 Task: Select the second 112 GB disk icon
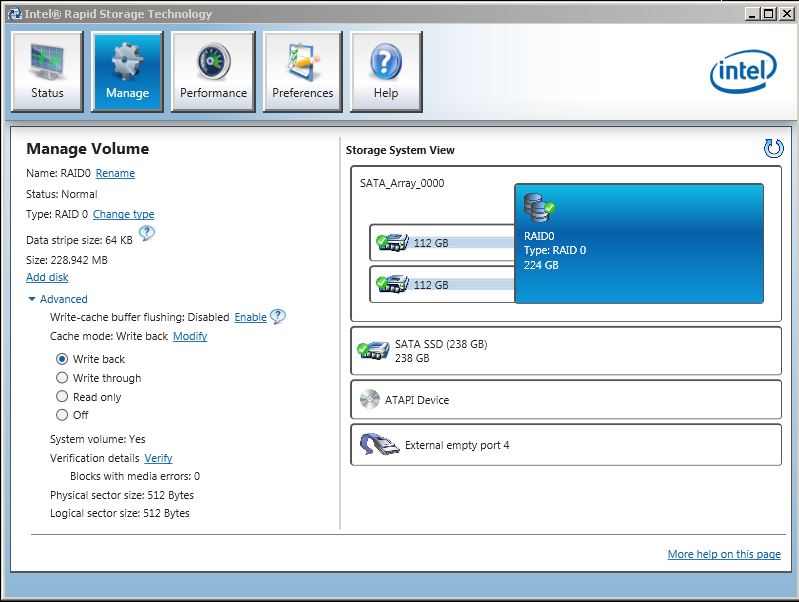(392, 283)
